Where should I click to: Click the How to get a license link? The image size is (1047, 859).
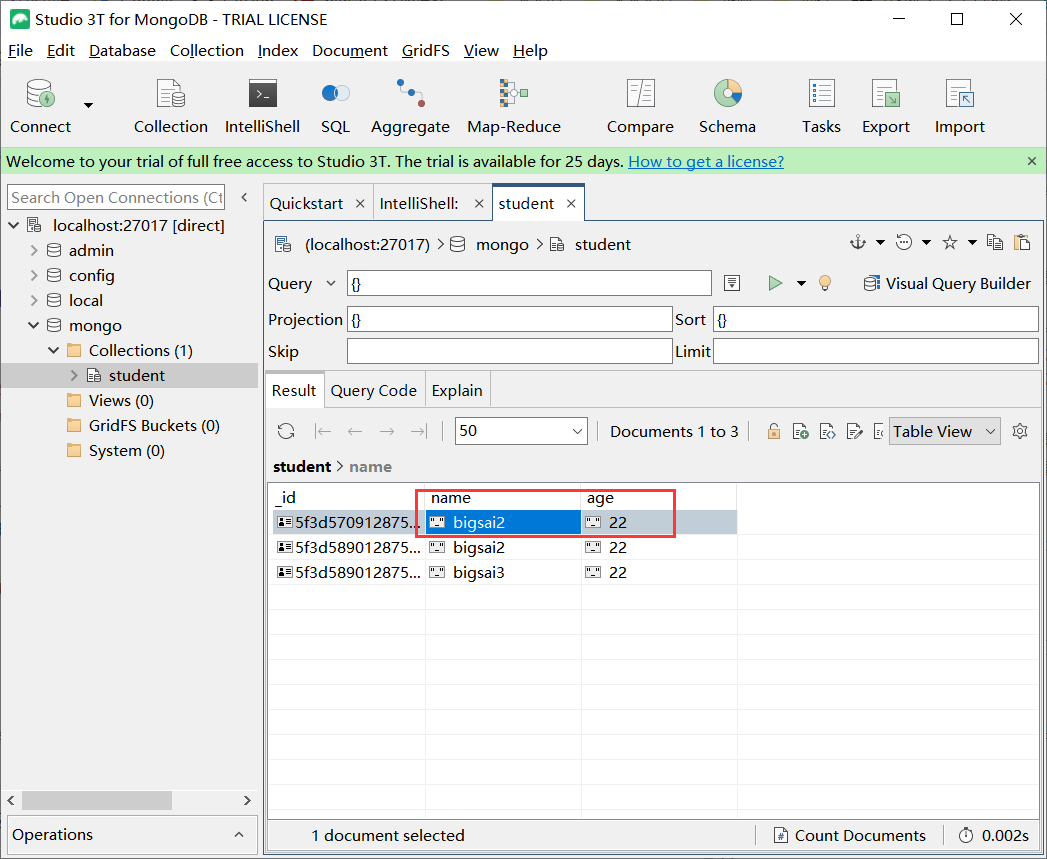pos(706,162)
